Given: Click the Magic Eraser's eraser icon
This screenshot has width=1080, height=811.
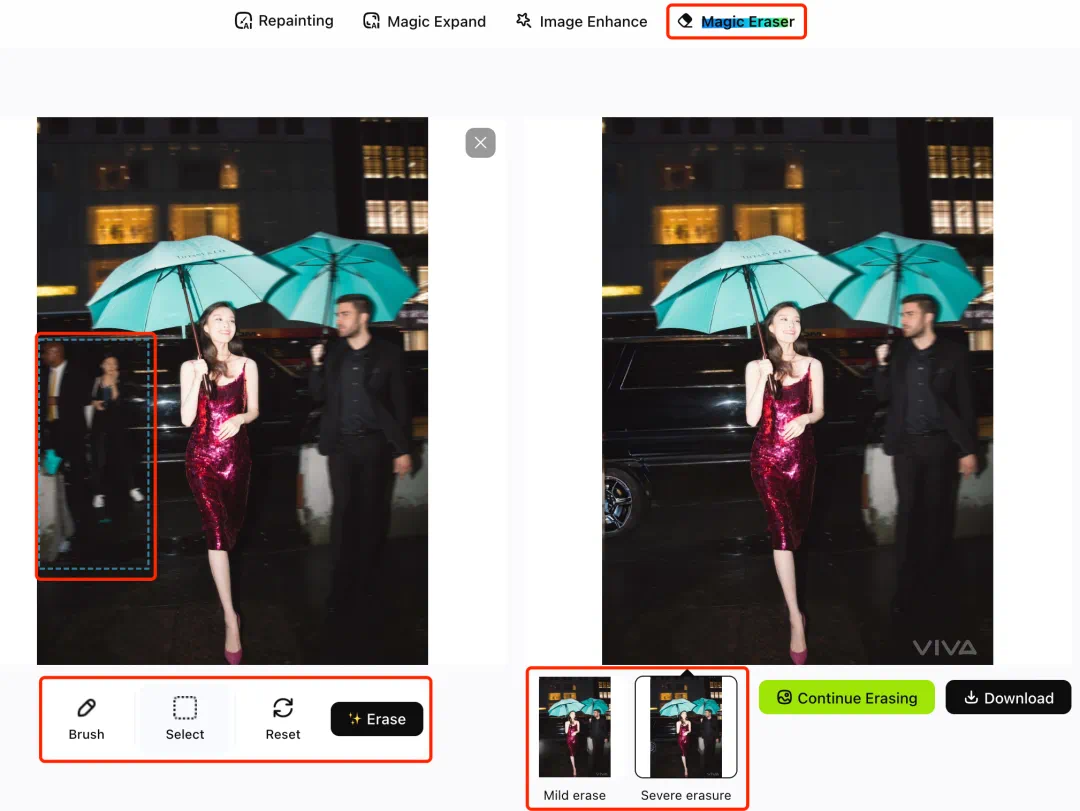Looking at the screenshot, I should [685, 21].
